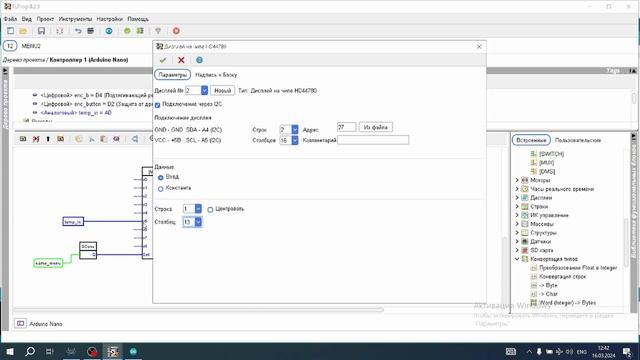The height and width of the screenshot is (360, 640).
Task: Select the [SWITCH] block in the library
Action: tap(551, 154)
